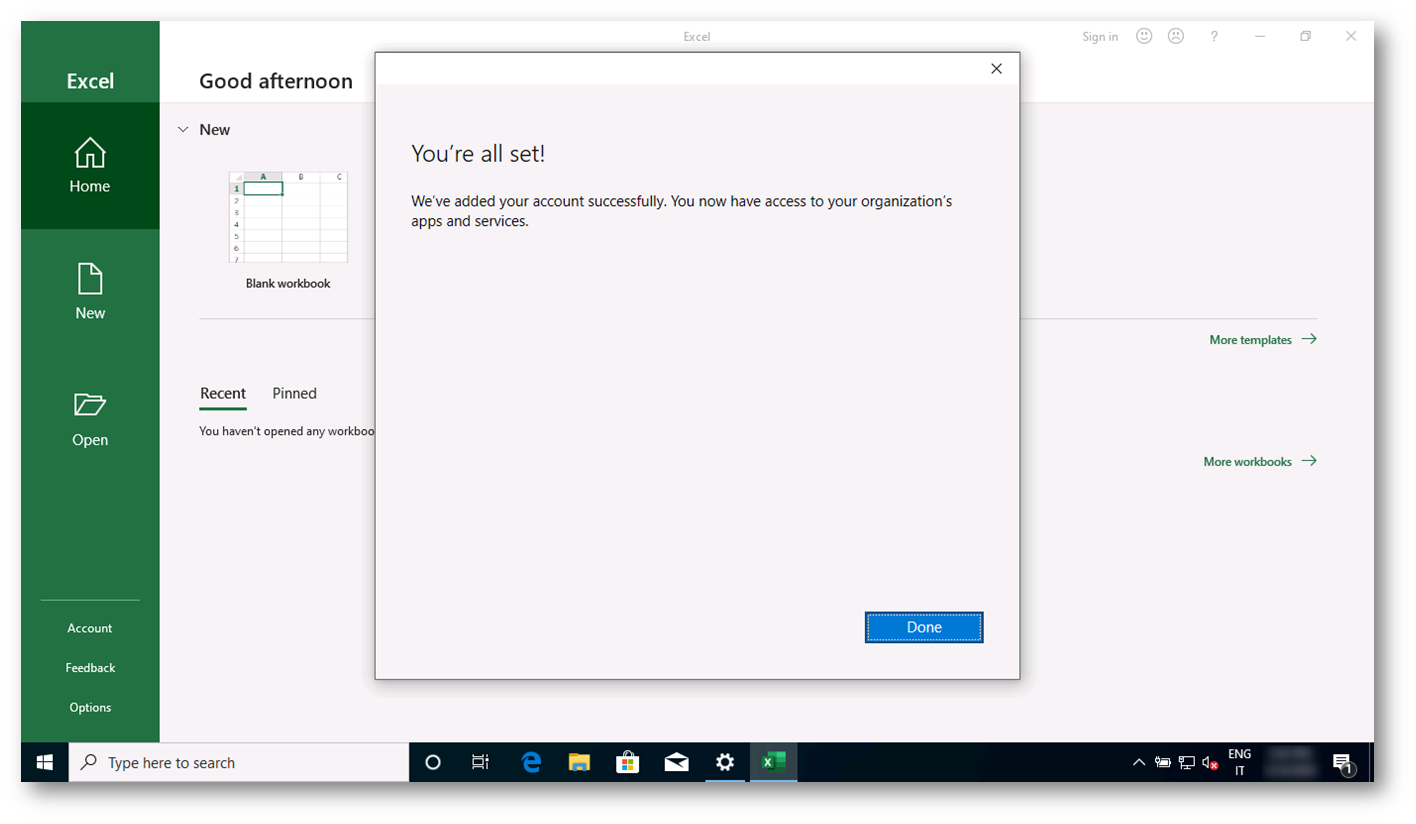The width and height of the screenshot is (1416, 824).
Task: Click Sign in at the top
Action: 1100,37
